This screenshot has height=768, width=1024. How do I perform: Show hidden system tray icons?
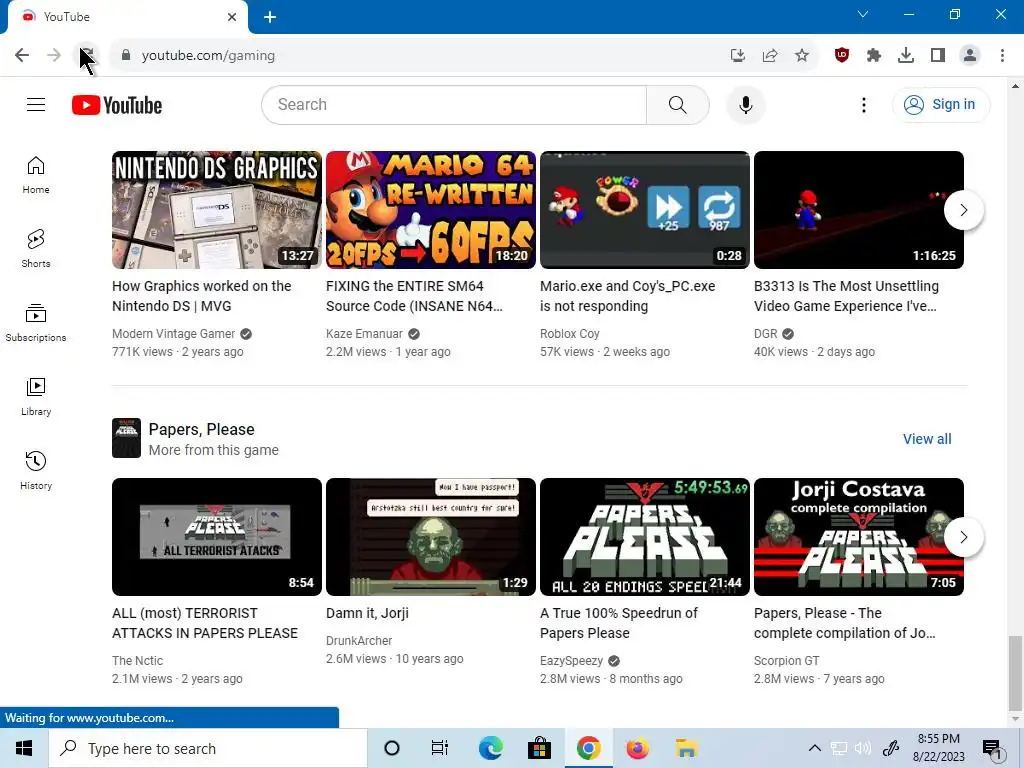point(814,748)
